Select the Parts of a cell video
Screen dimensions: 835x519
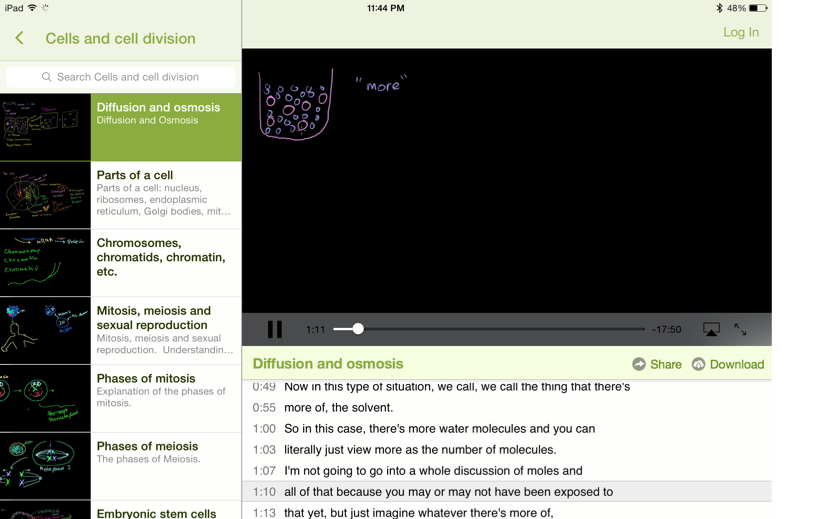166,194
